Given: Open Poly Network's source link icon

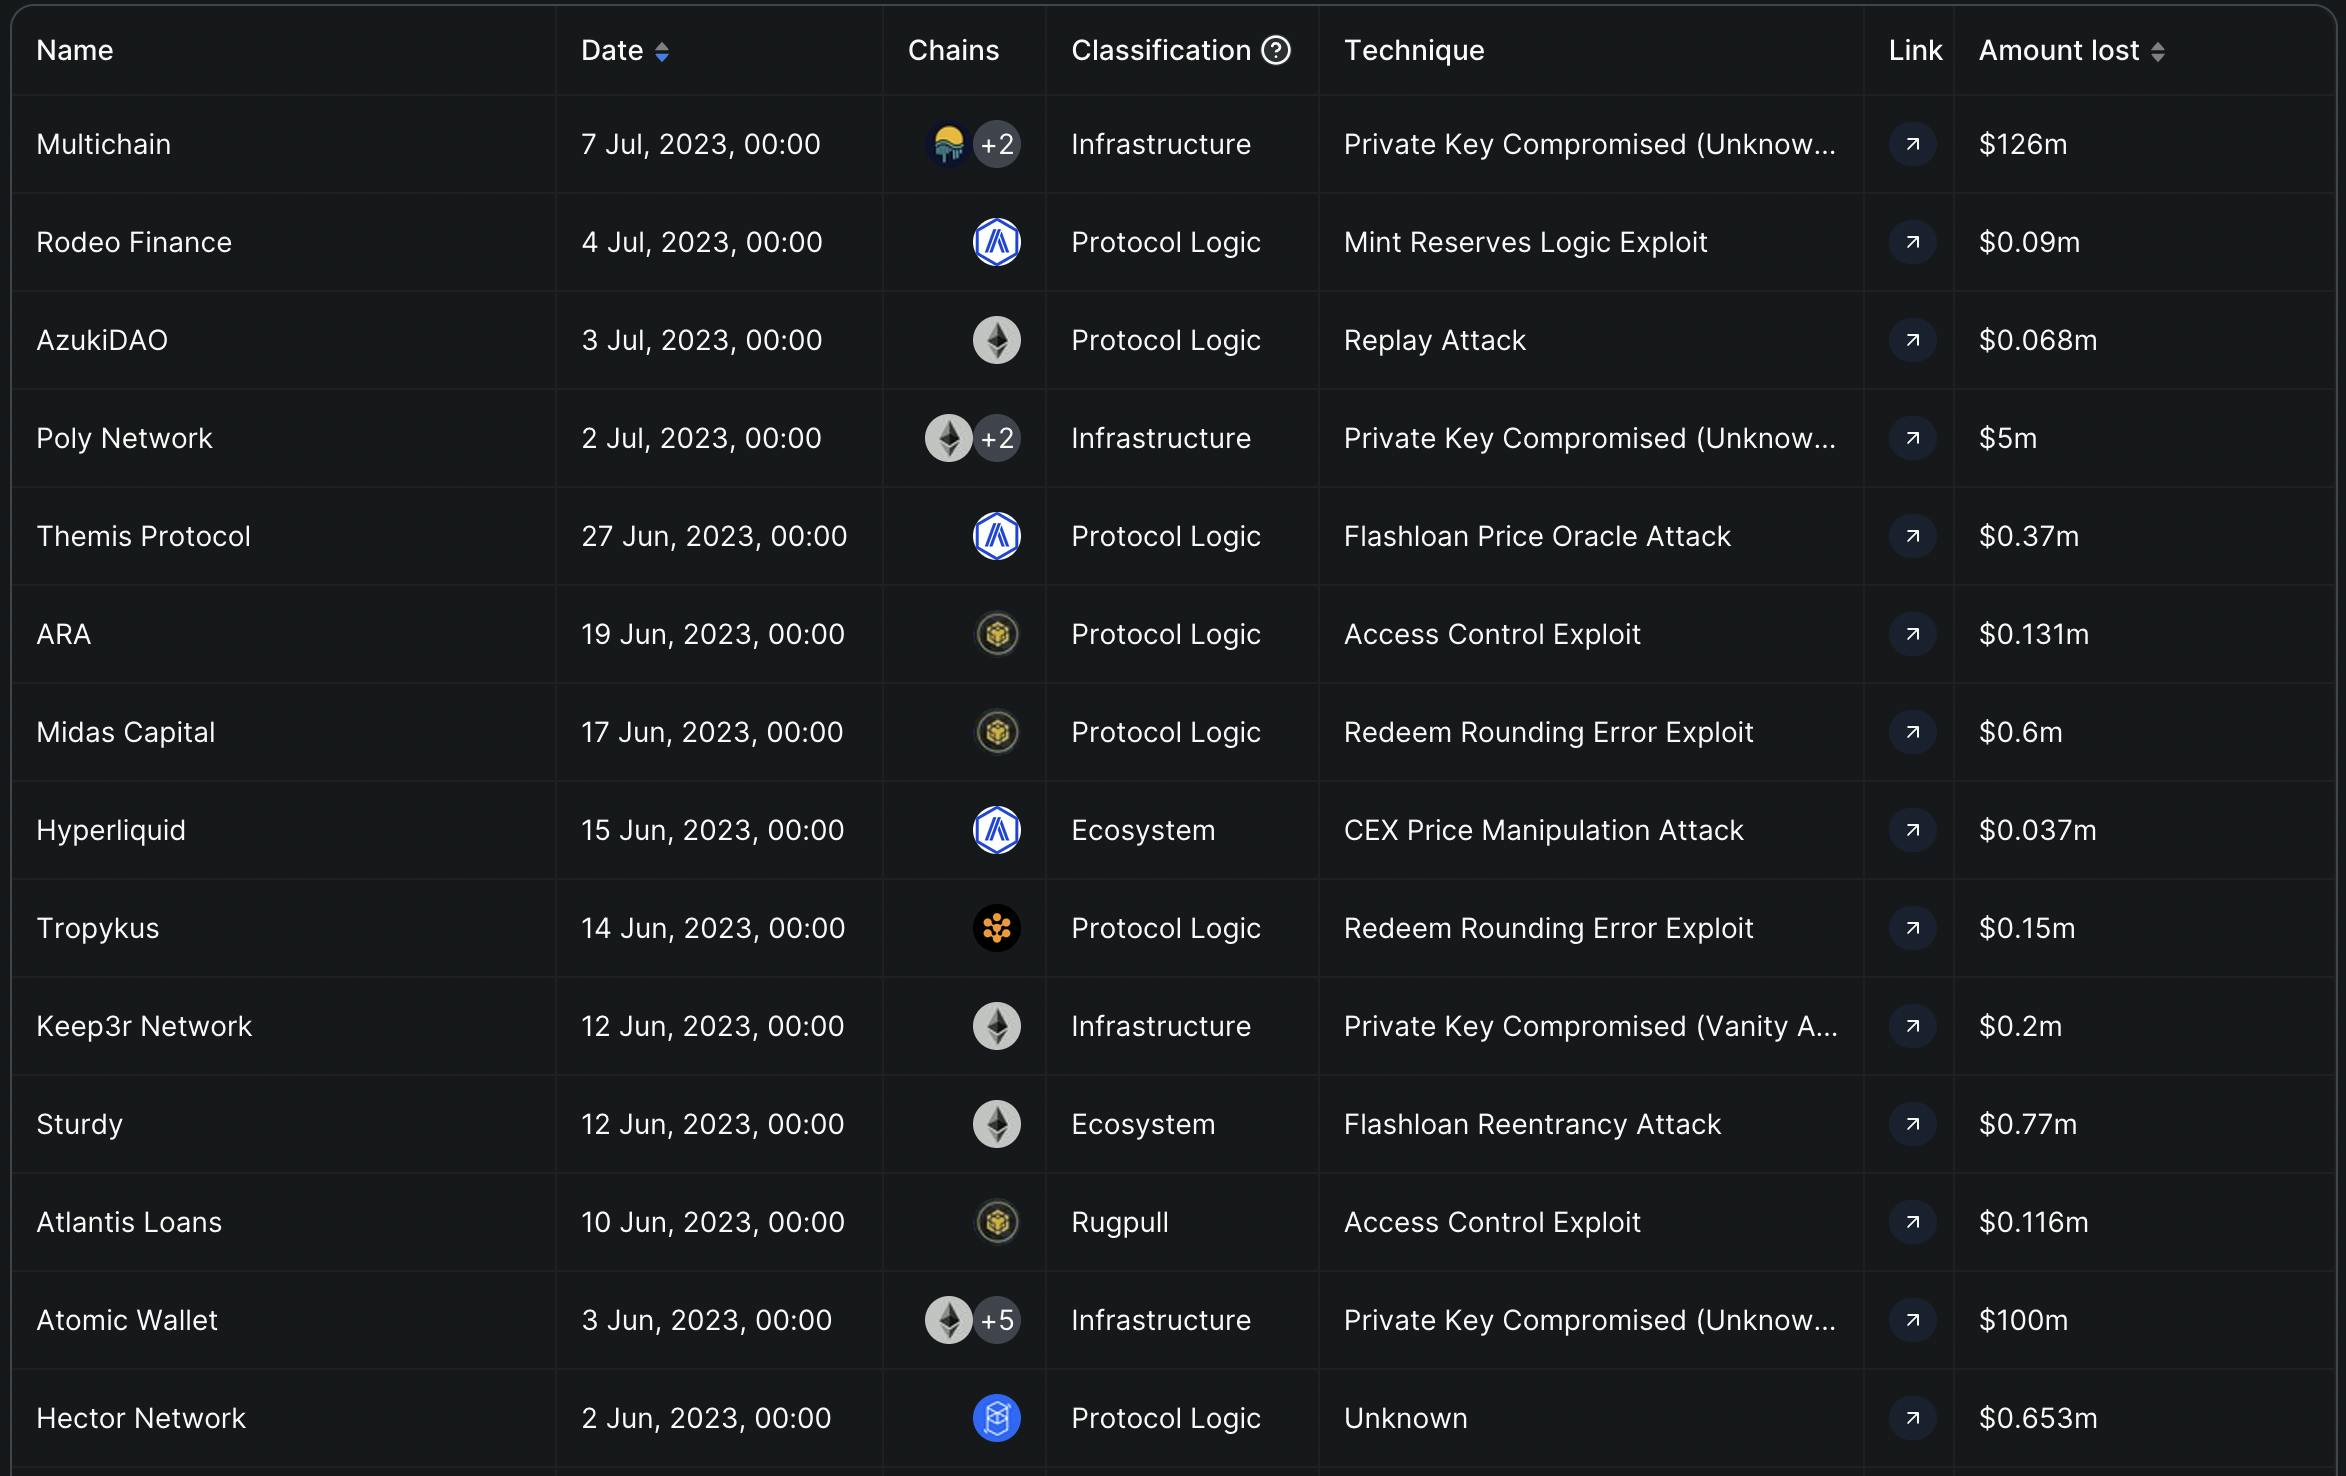Looking at the screenshot, I should pos(1912,438).
